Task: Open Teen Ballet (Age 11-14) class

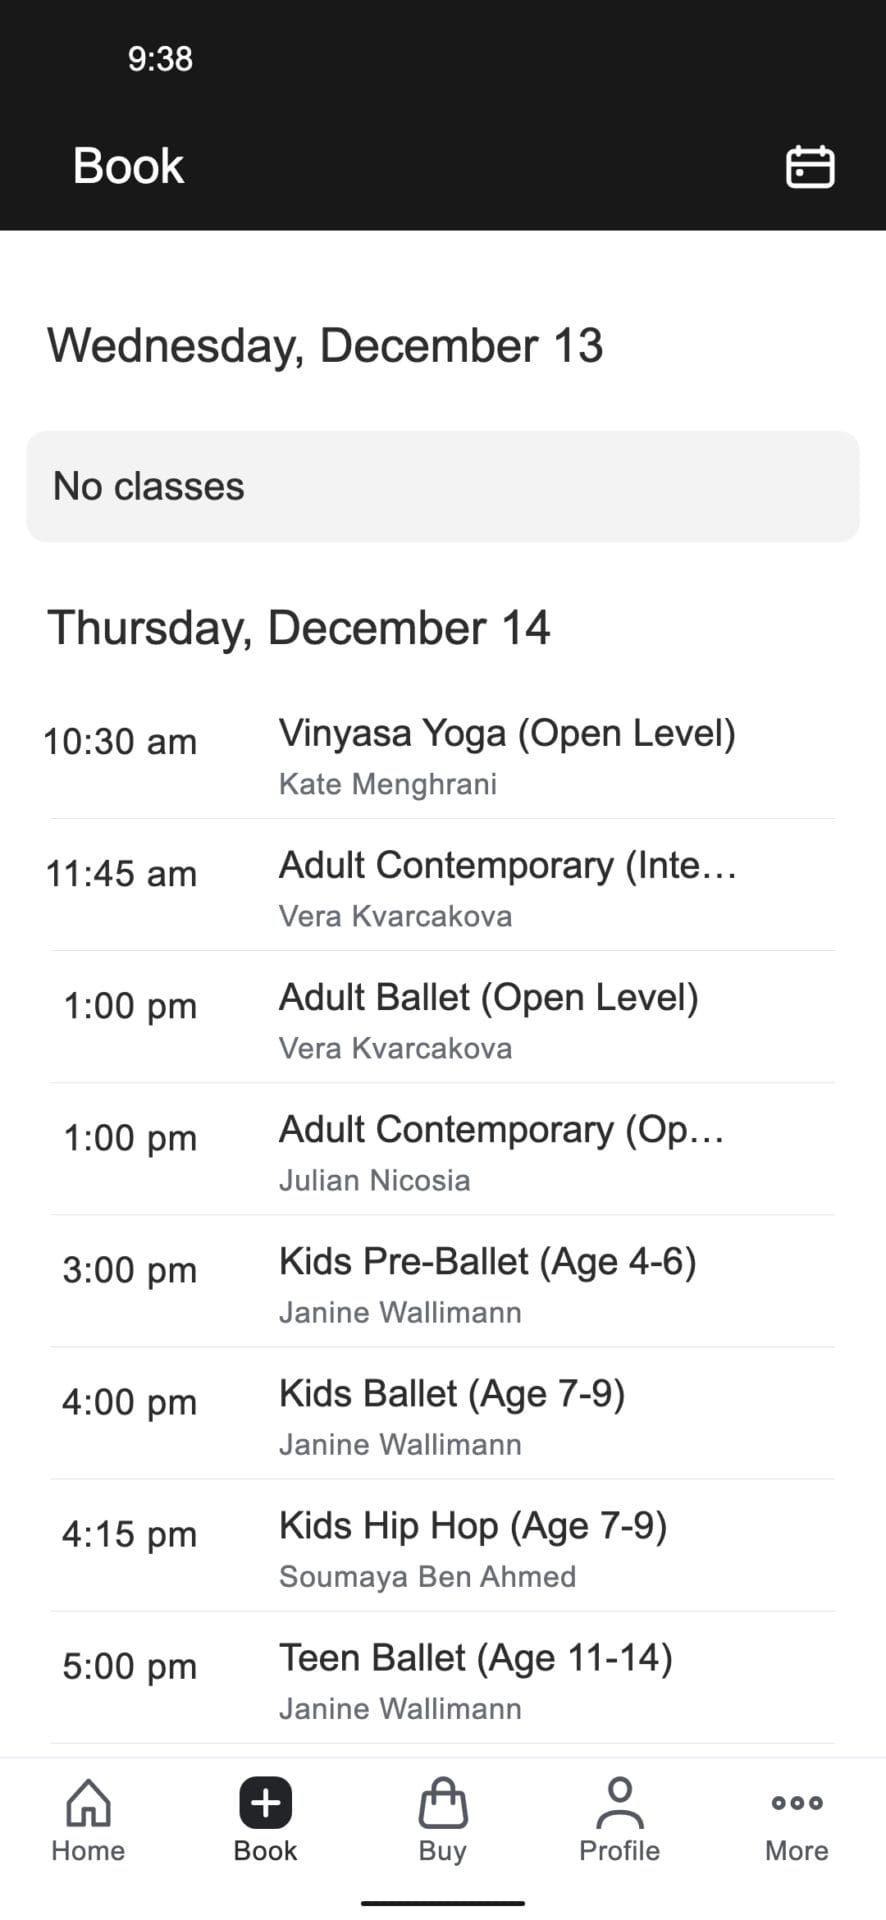Action: [475, 1658]
